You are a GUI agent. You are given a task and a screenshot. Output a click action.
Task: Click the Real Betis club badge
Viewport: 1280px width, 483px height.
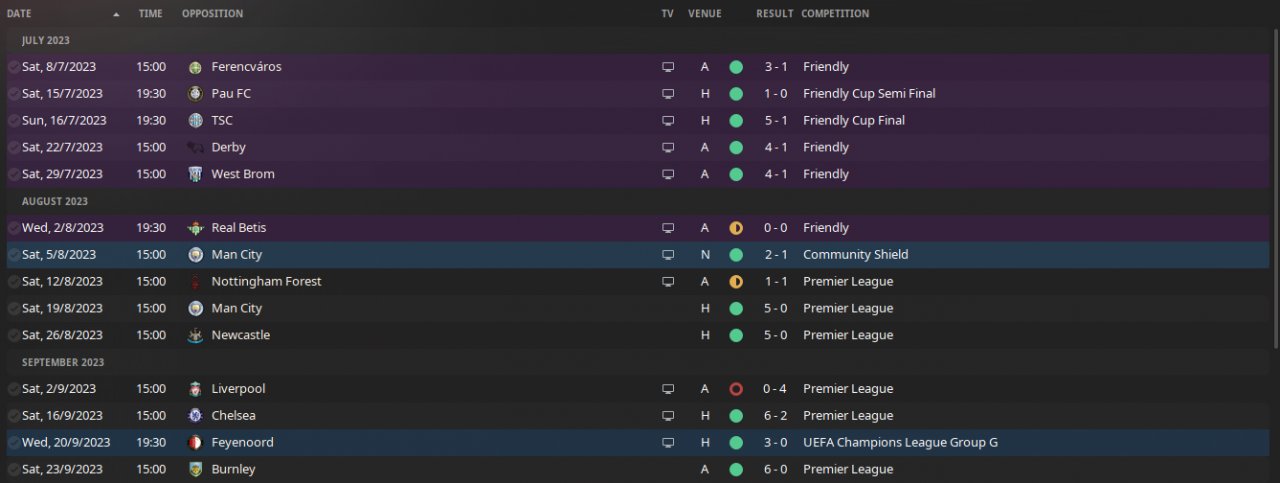195,228
